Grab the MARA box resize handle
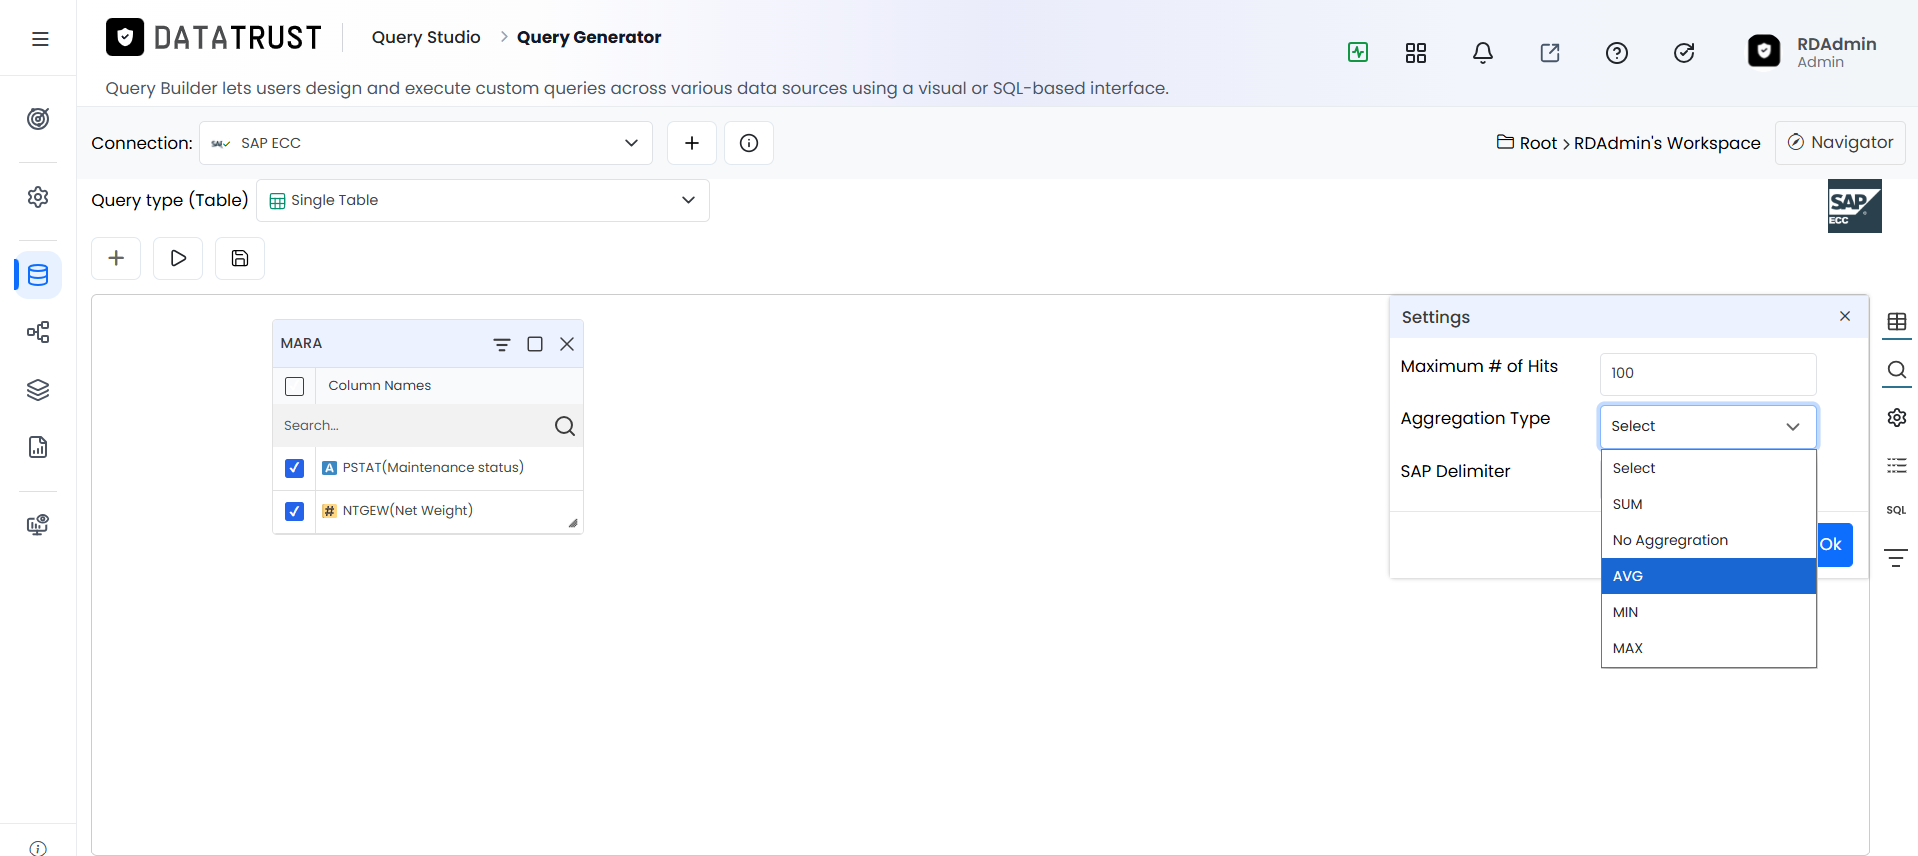 573,523
